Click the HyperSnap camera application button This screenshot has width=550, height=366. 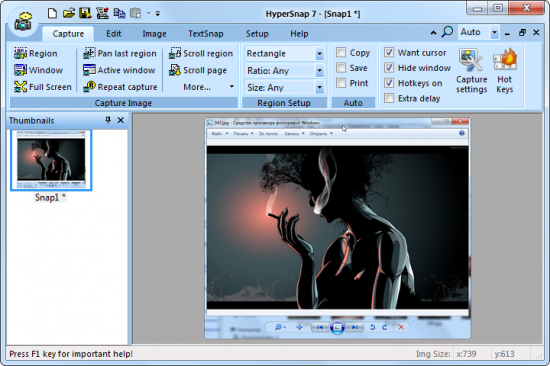pyautogui.click(x=23, y=22)
